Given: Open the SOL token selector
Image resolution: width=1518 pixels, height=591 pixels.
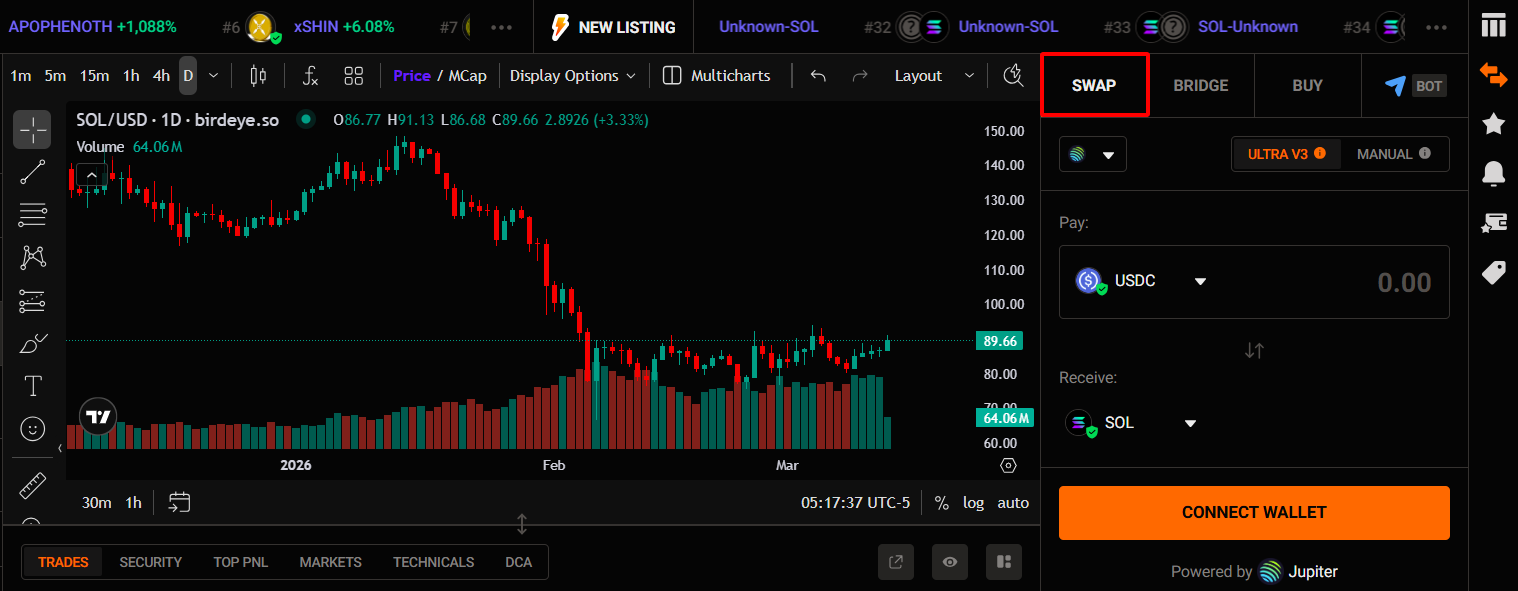Looking at the screenshot, I should [1131, 423].
